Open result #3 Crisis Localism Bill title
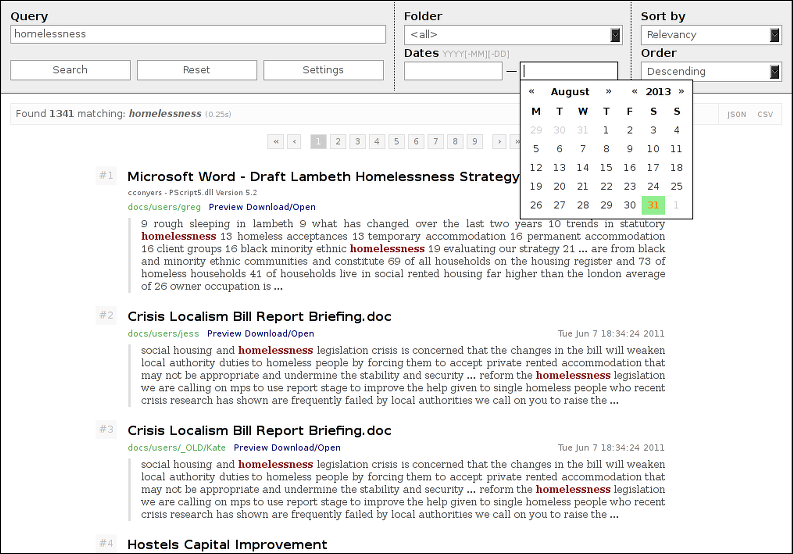Viewport: 793px width, 554px height. tap(259, 431)
